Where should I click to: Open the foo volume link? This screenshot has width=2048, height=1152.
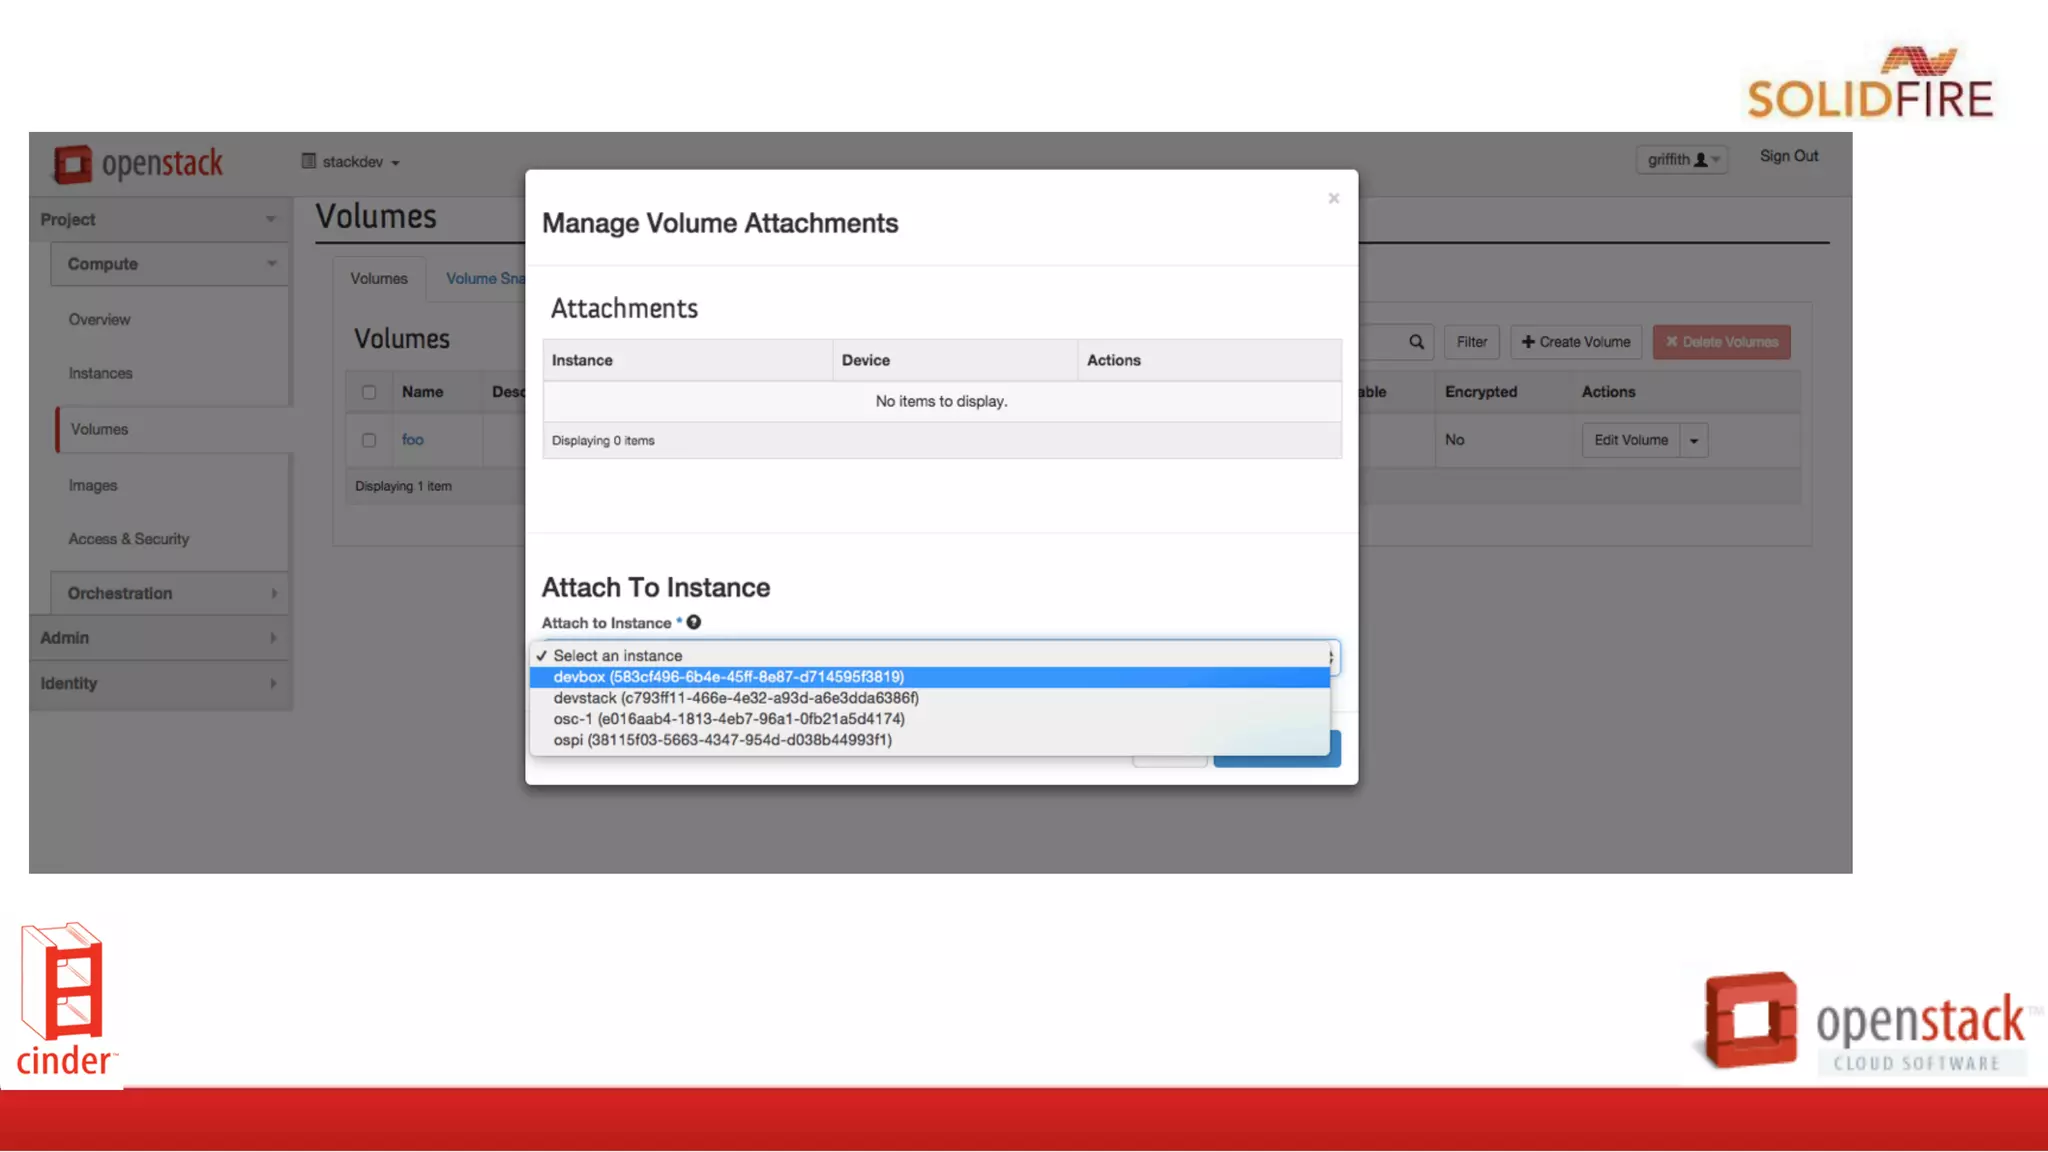click(x=412, y=440)
